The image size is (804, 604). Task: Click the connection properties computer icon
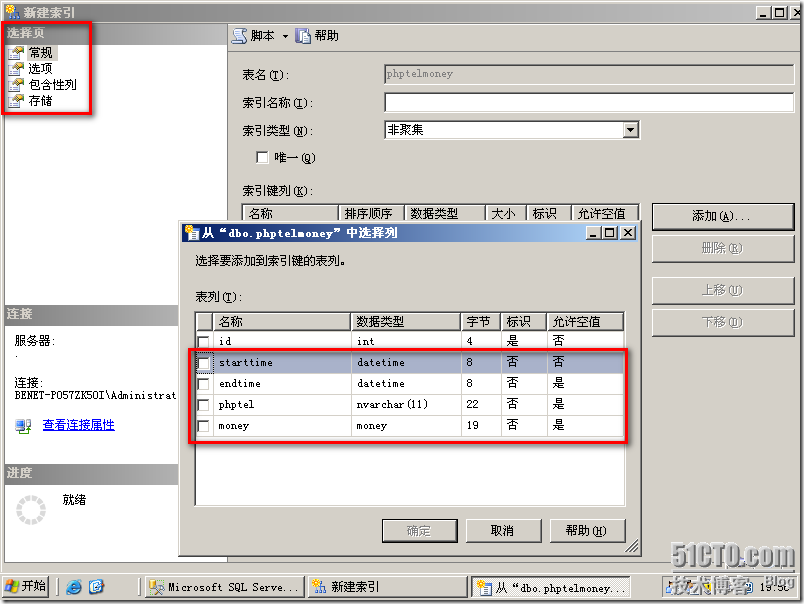[23, 426]
